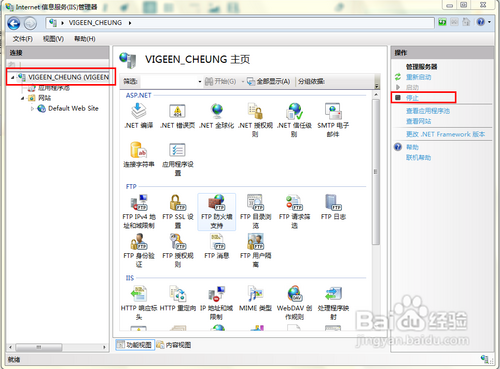Screen dimensions: 500x369
Task: Open the FTP 目录浏览 icon
Action: coord(255,212)
